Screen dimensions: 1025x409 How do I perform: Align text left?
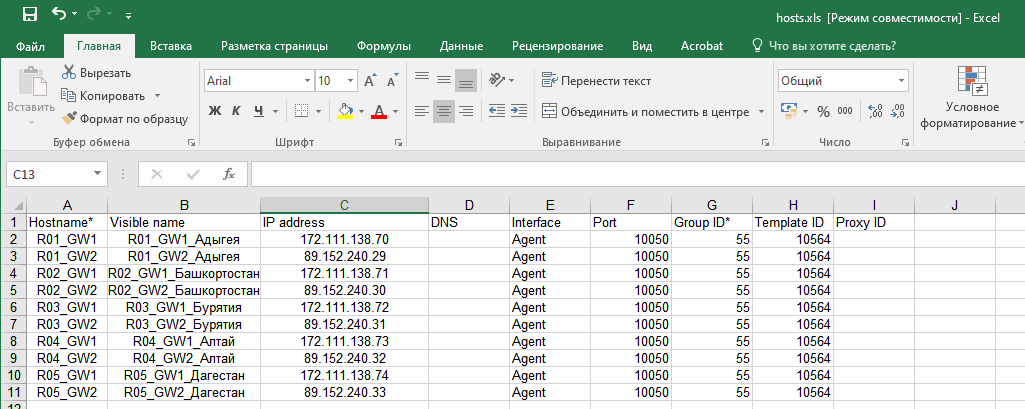422,111
